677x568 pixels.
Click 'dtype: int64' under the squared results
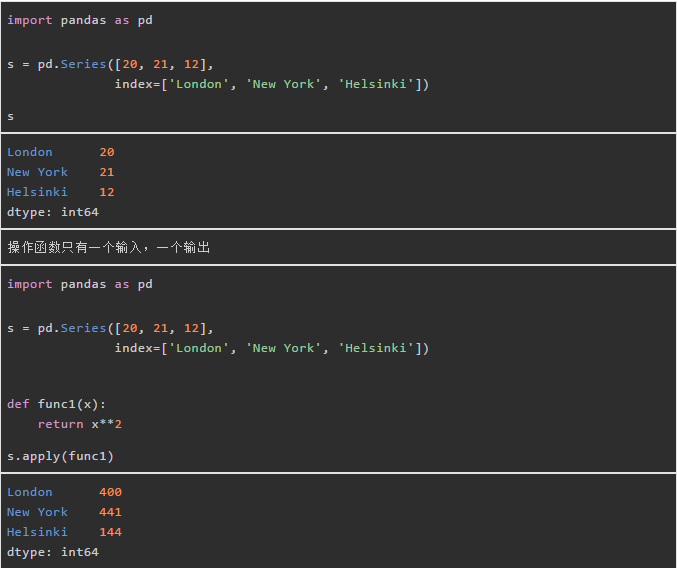[52, 552]
